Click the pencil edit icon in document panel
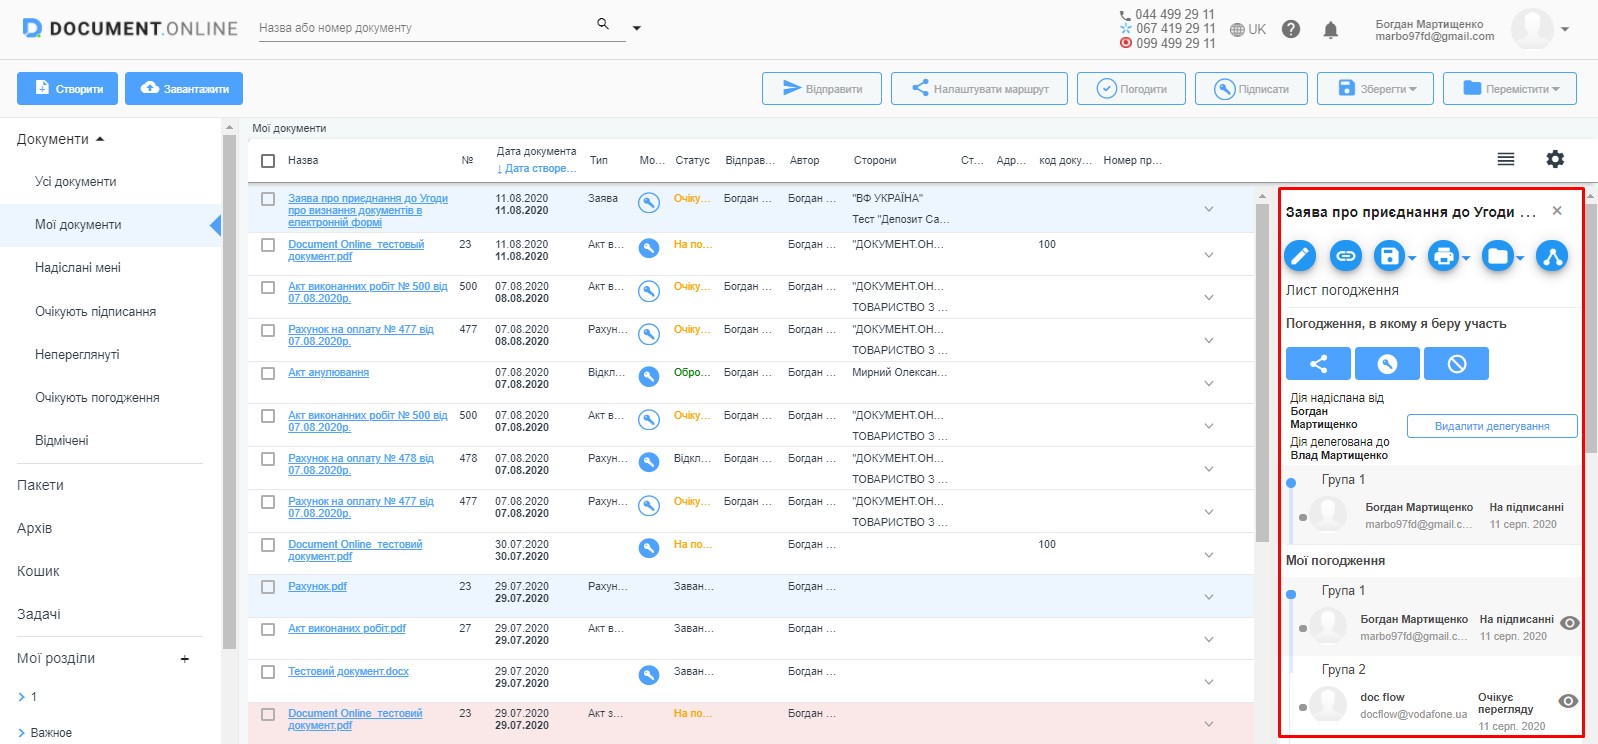 coord(1300,256)
